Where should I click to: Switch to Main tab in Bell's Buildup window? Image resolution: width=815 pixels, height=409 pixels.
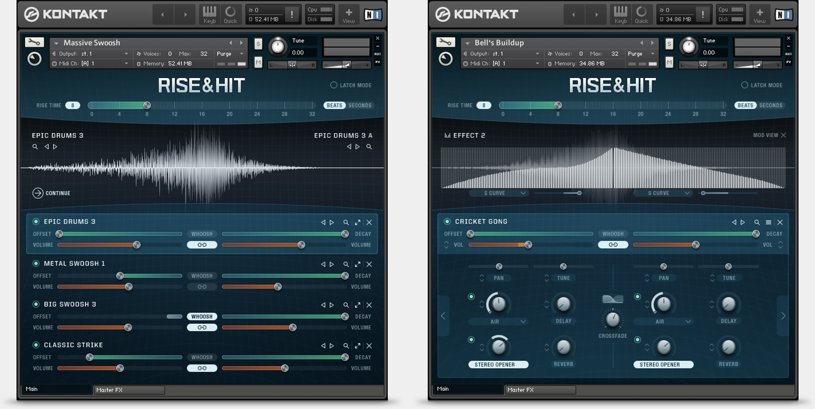tap(467, 389)
